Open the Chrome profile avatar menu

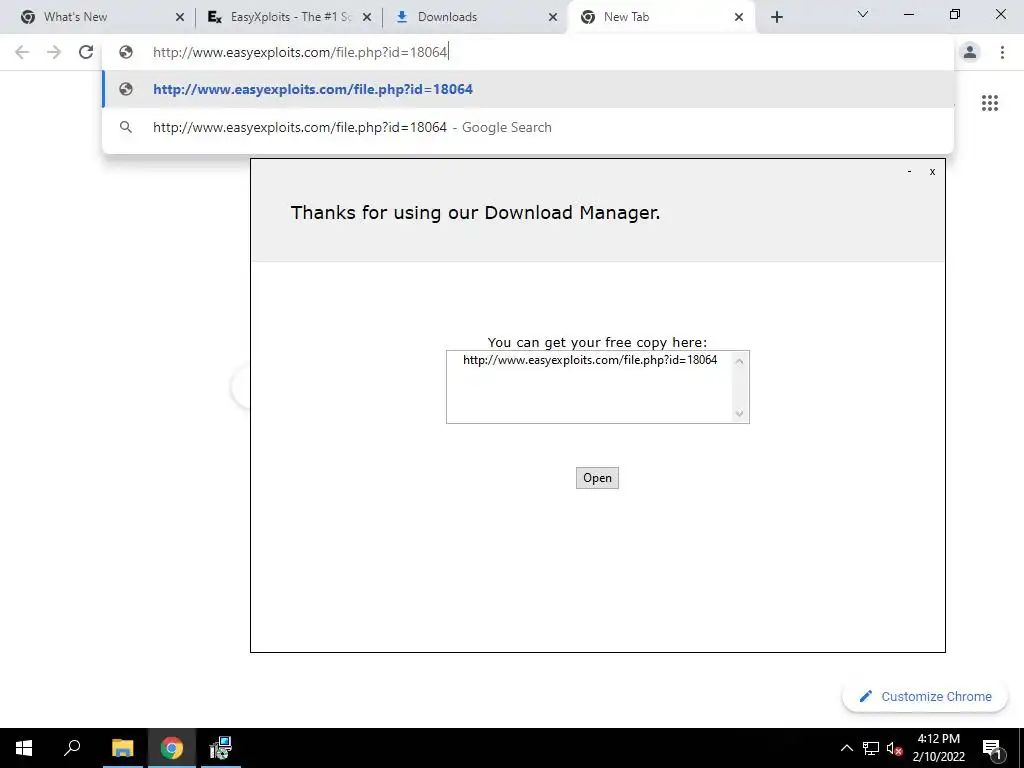coord(970,52)
